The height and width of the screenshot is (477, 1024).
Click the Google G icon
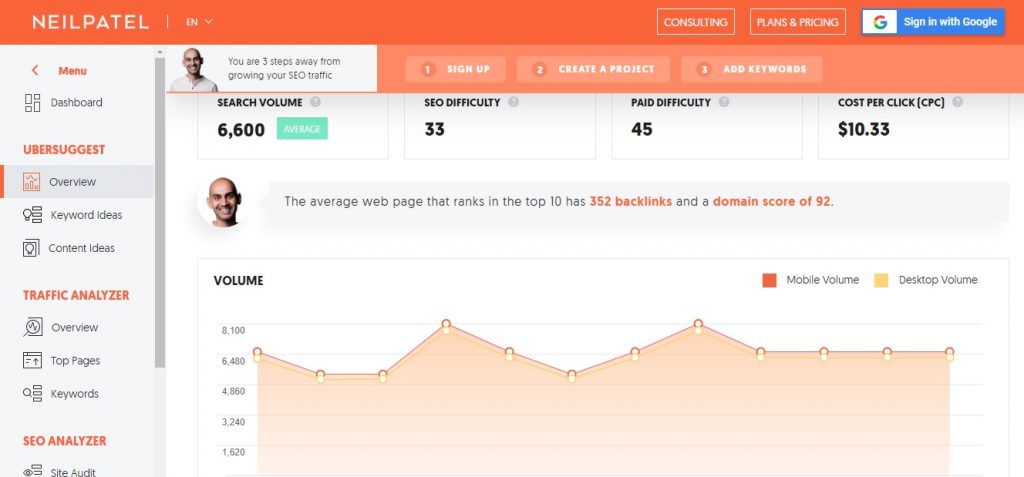point(880,22)
